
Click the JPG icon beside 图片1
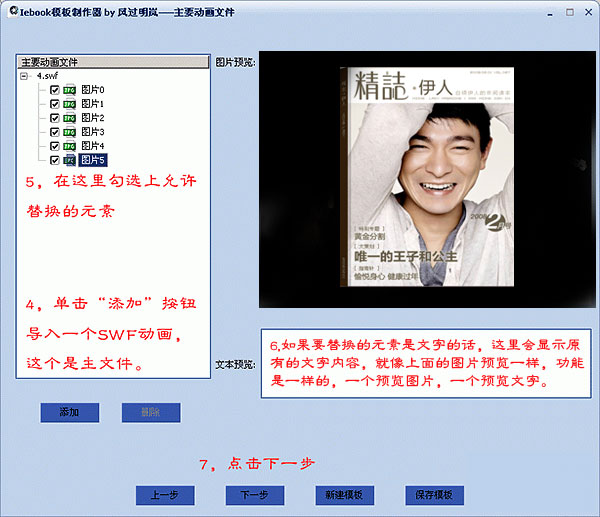[x=69, y=104]
